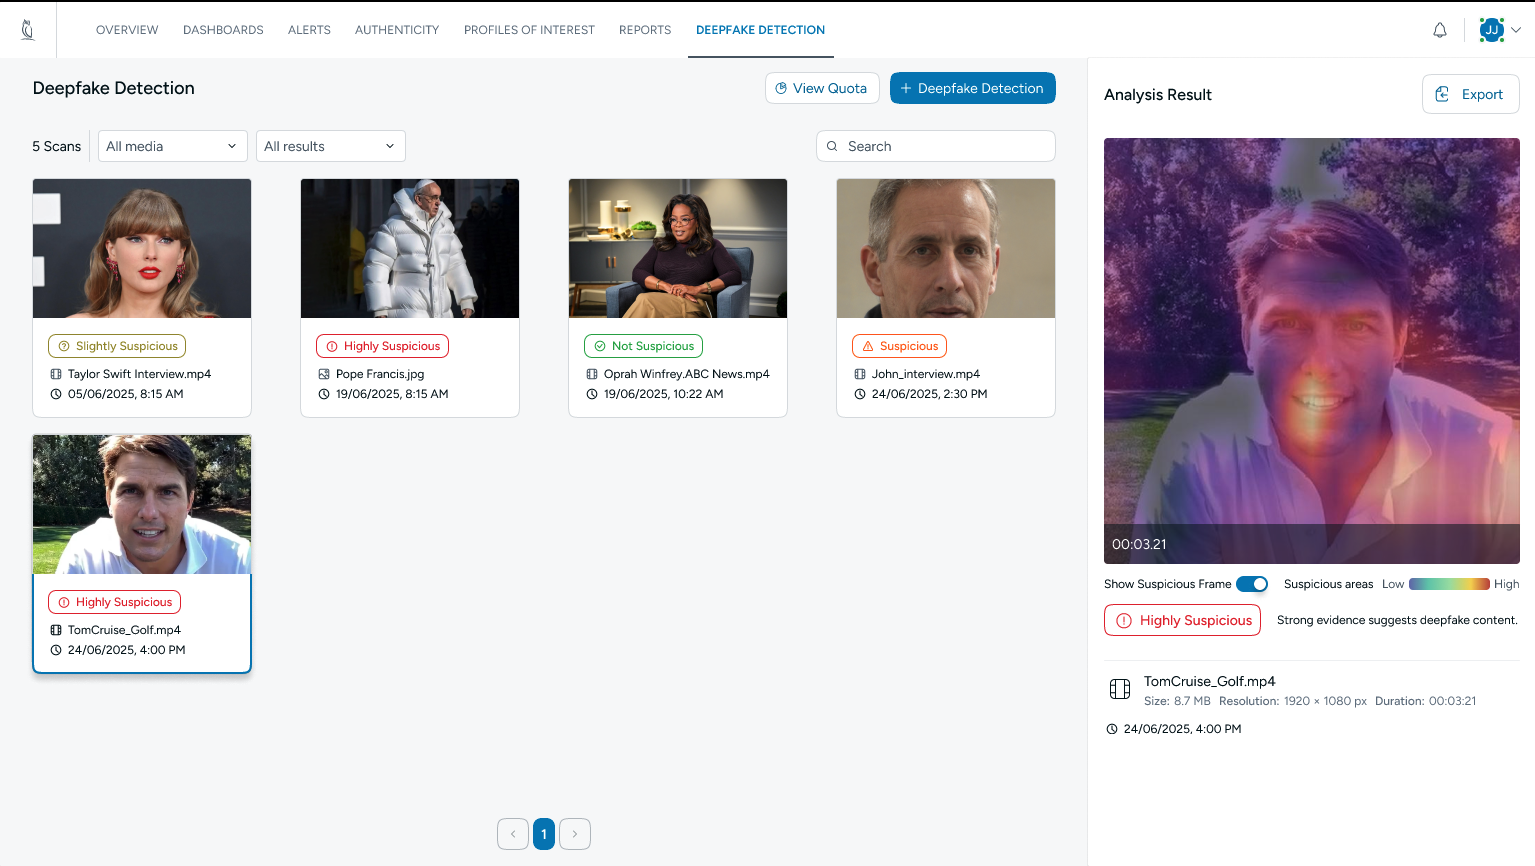
Task: Select the TomCruise_Golf card thumbnail
Action: click(x=142, y=504)
